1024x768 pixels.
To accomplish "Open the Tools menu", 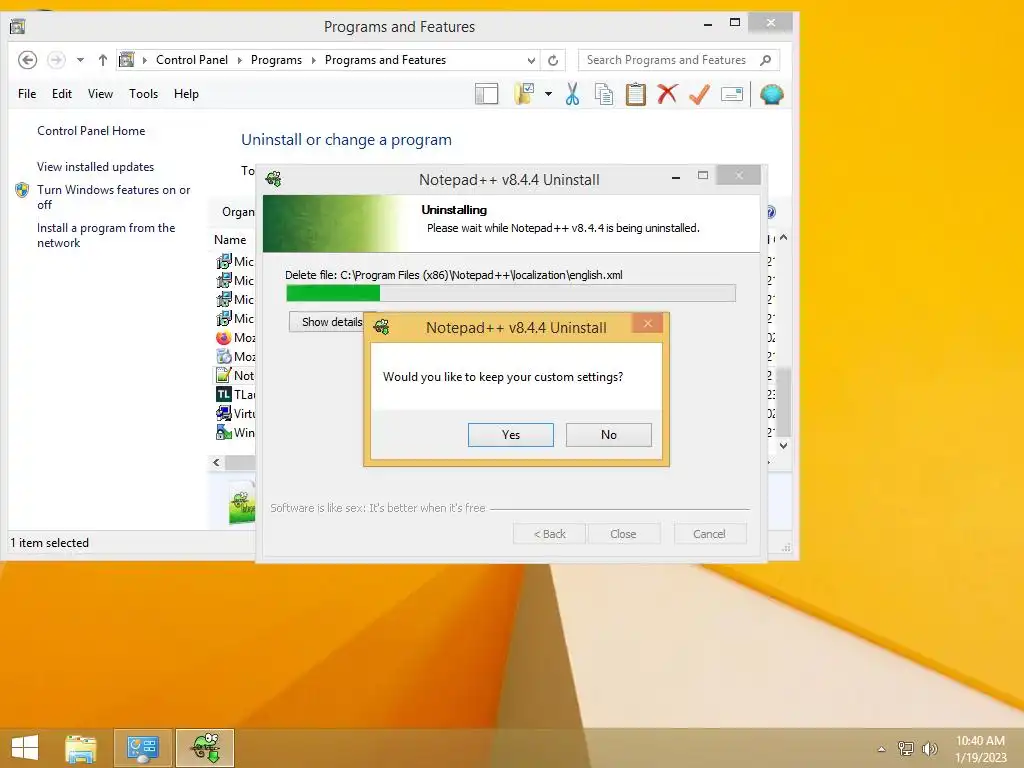I will [x=144, y=94].
